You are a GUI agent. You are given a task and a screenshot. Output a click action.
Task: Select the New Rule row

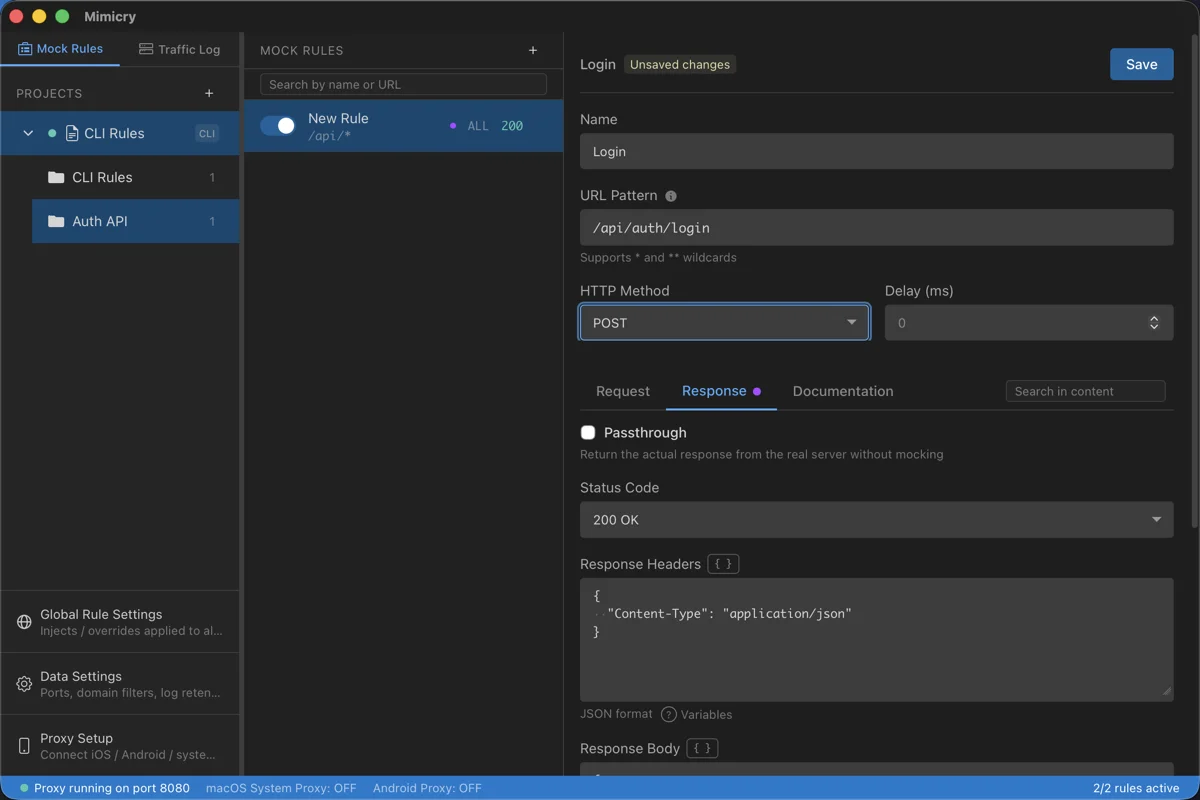point(404,125)
